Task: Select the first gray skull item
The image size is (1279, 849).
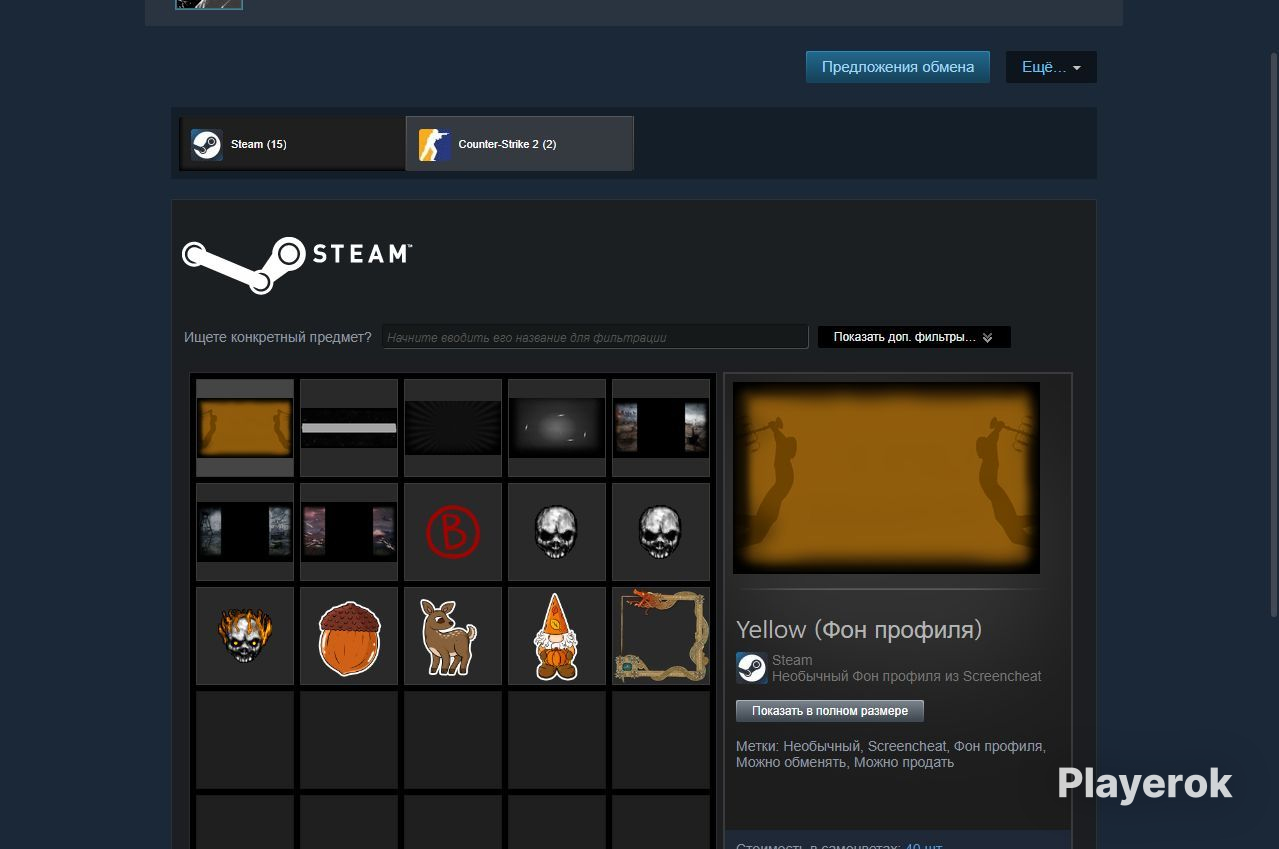Action: click(557, 532)
